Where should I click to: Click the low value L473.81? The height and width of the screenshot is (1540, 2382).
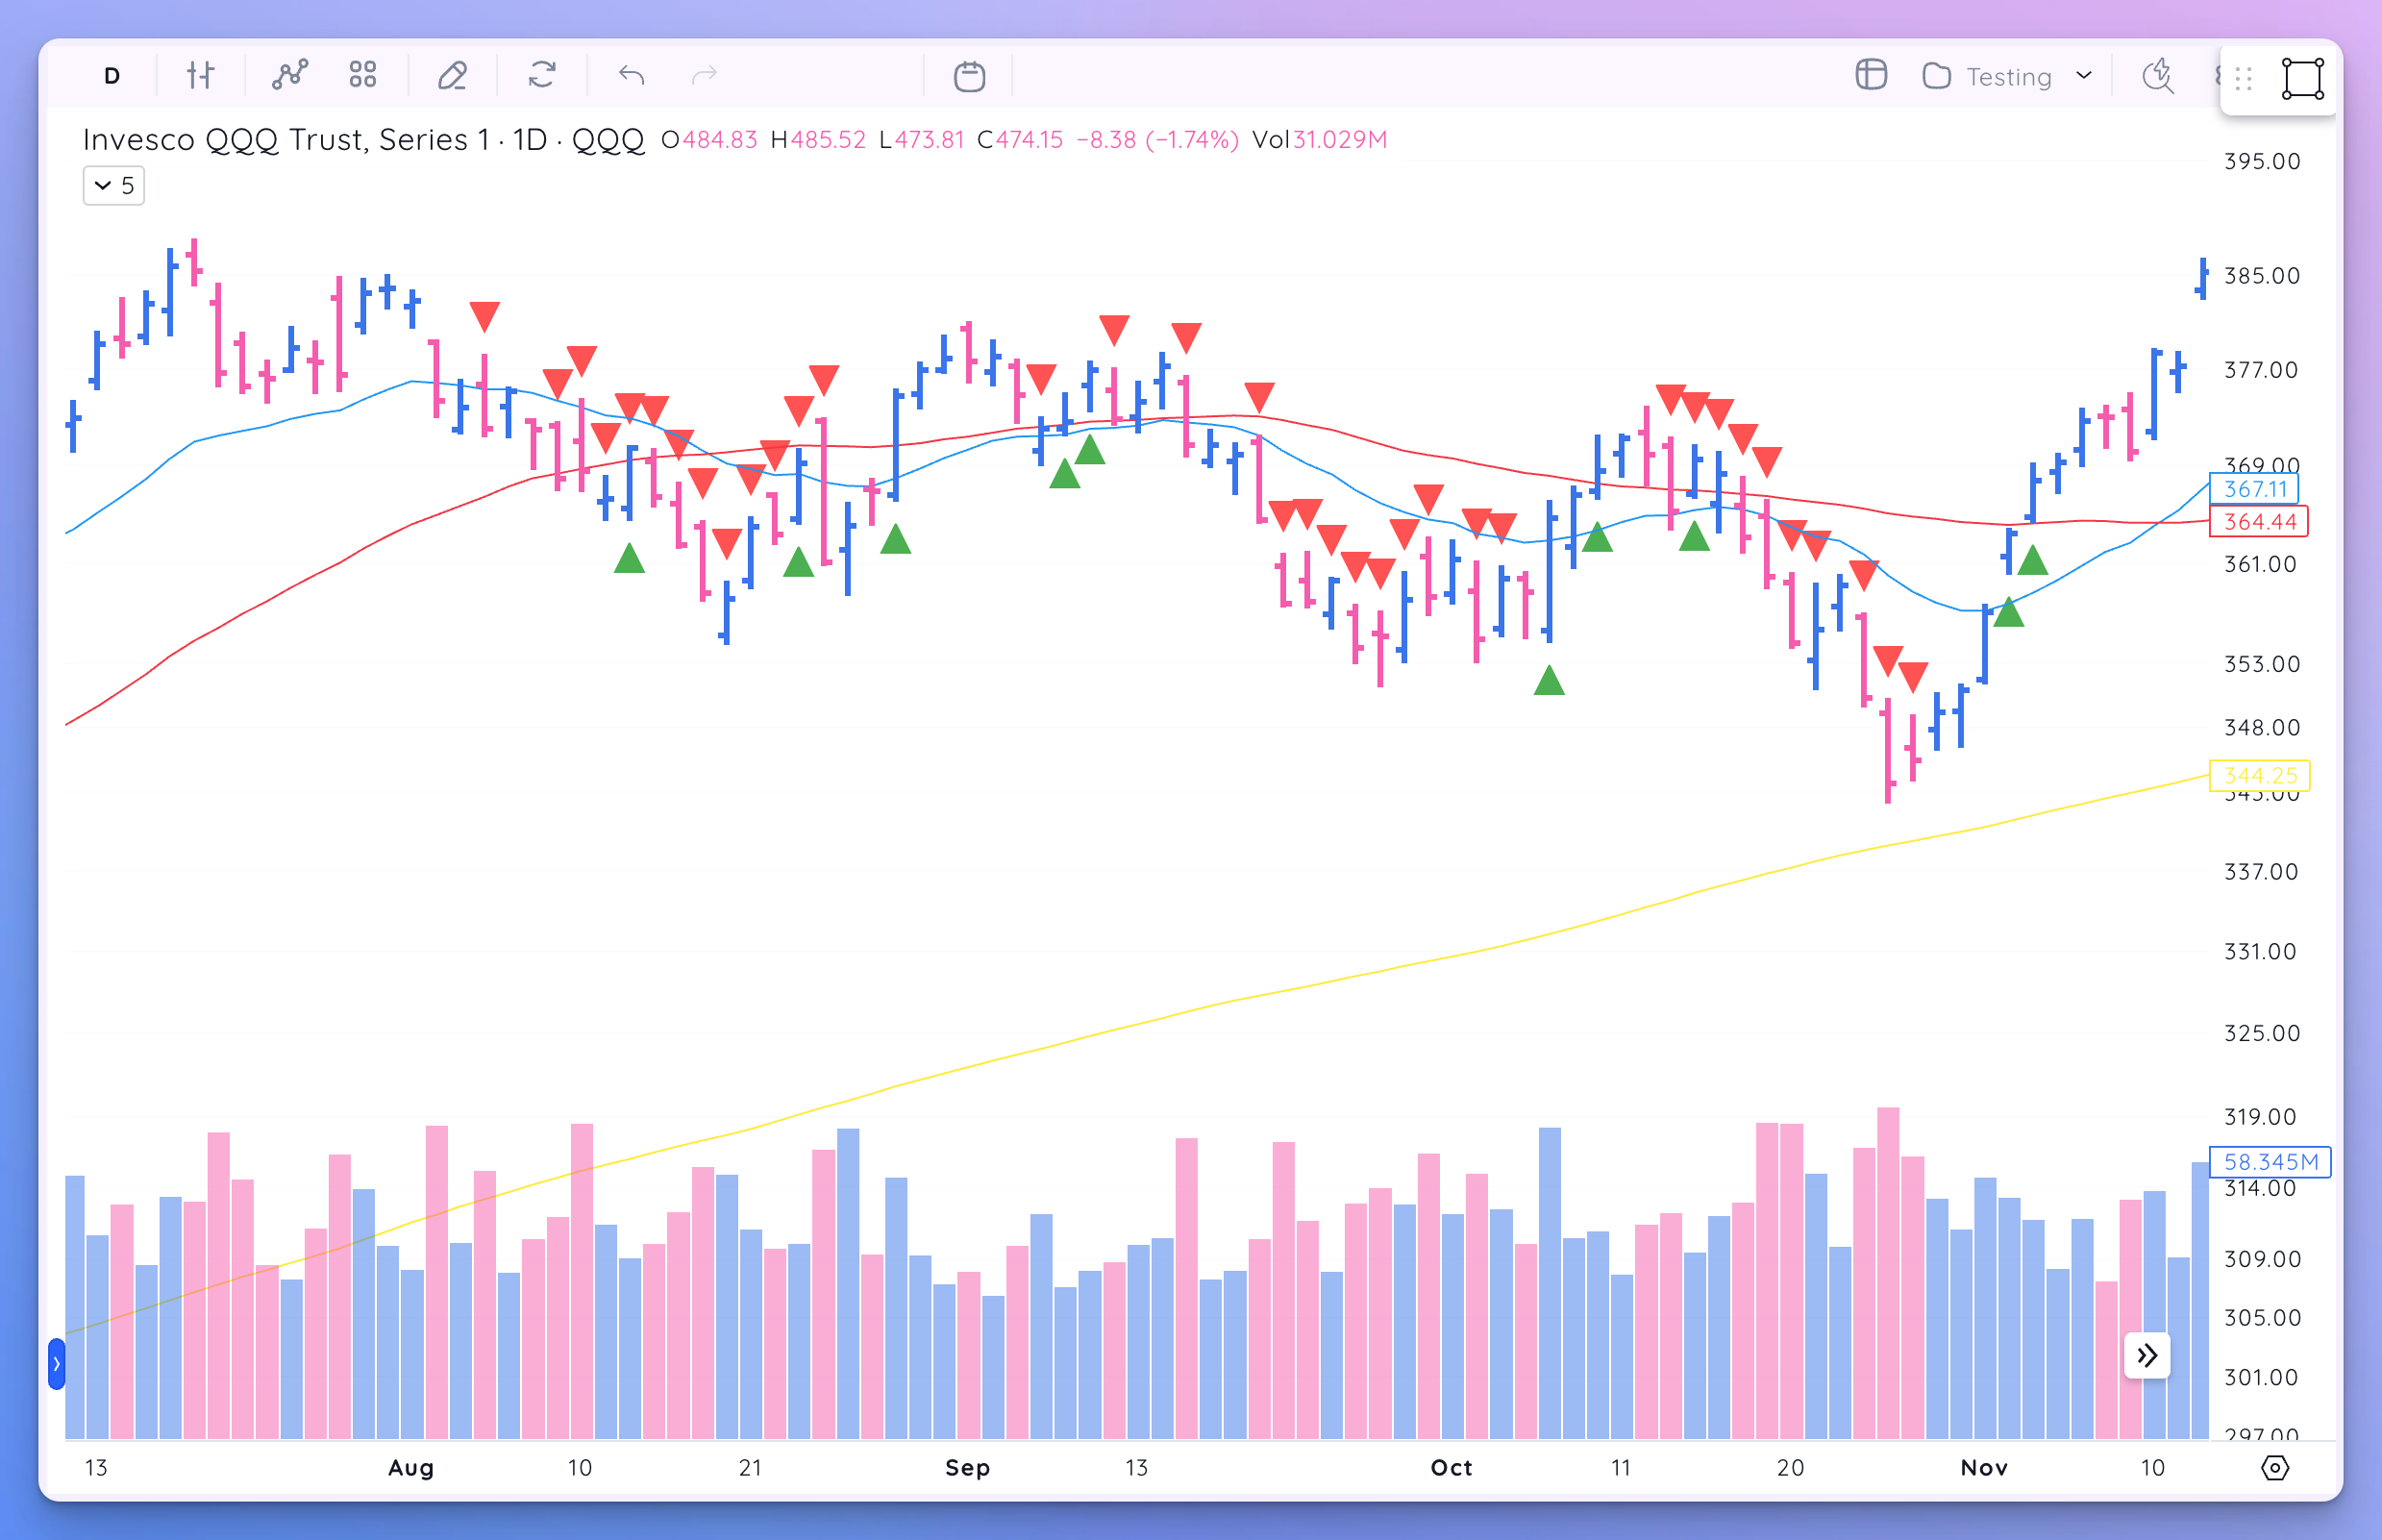[x=922, y=140]
